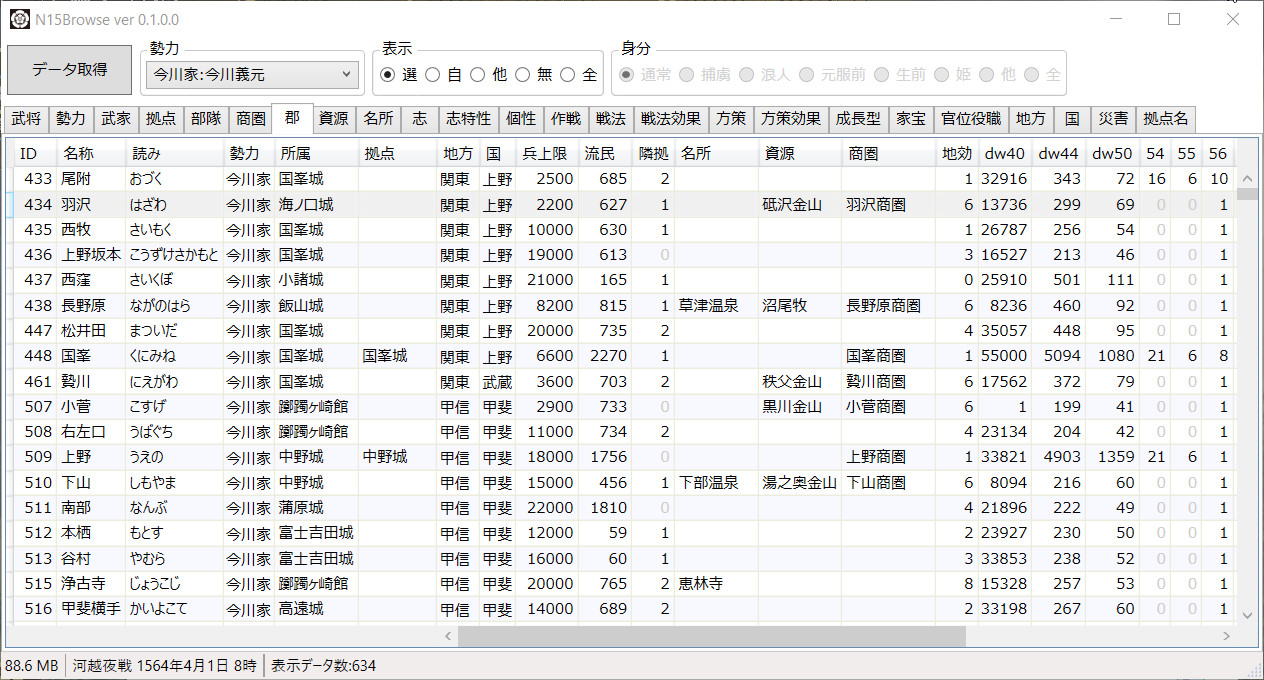This screenshot has width=1264, height=680.
Task: Switch to the 資源 tab
Action: click(x=334, y=119)
